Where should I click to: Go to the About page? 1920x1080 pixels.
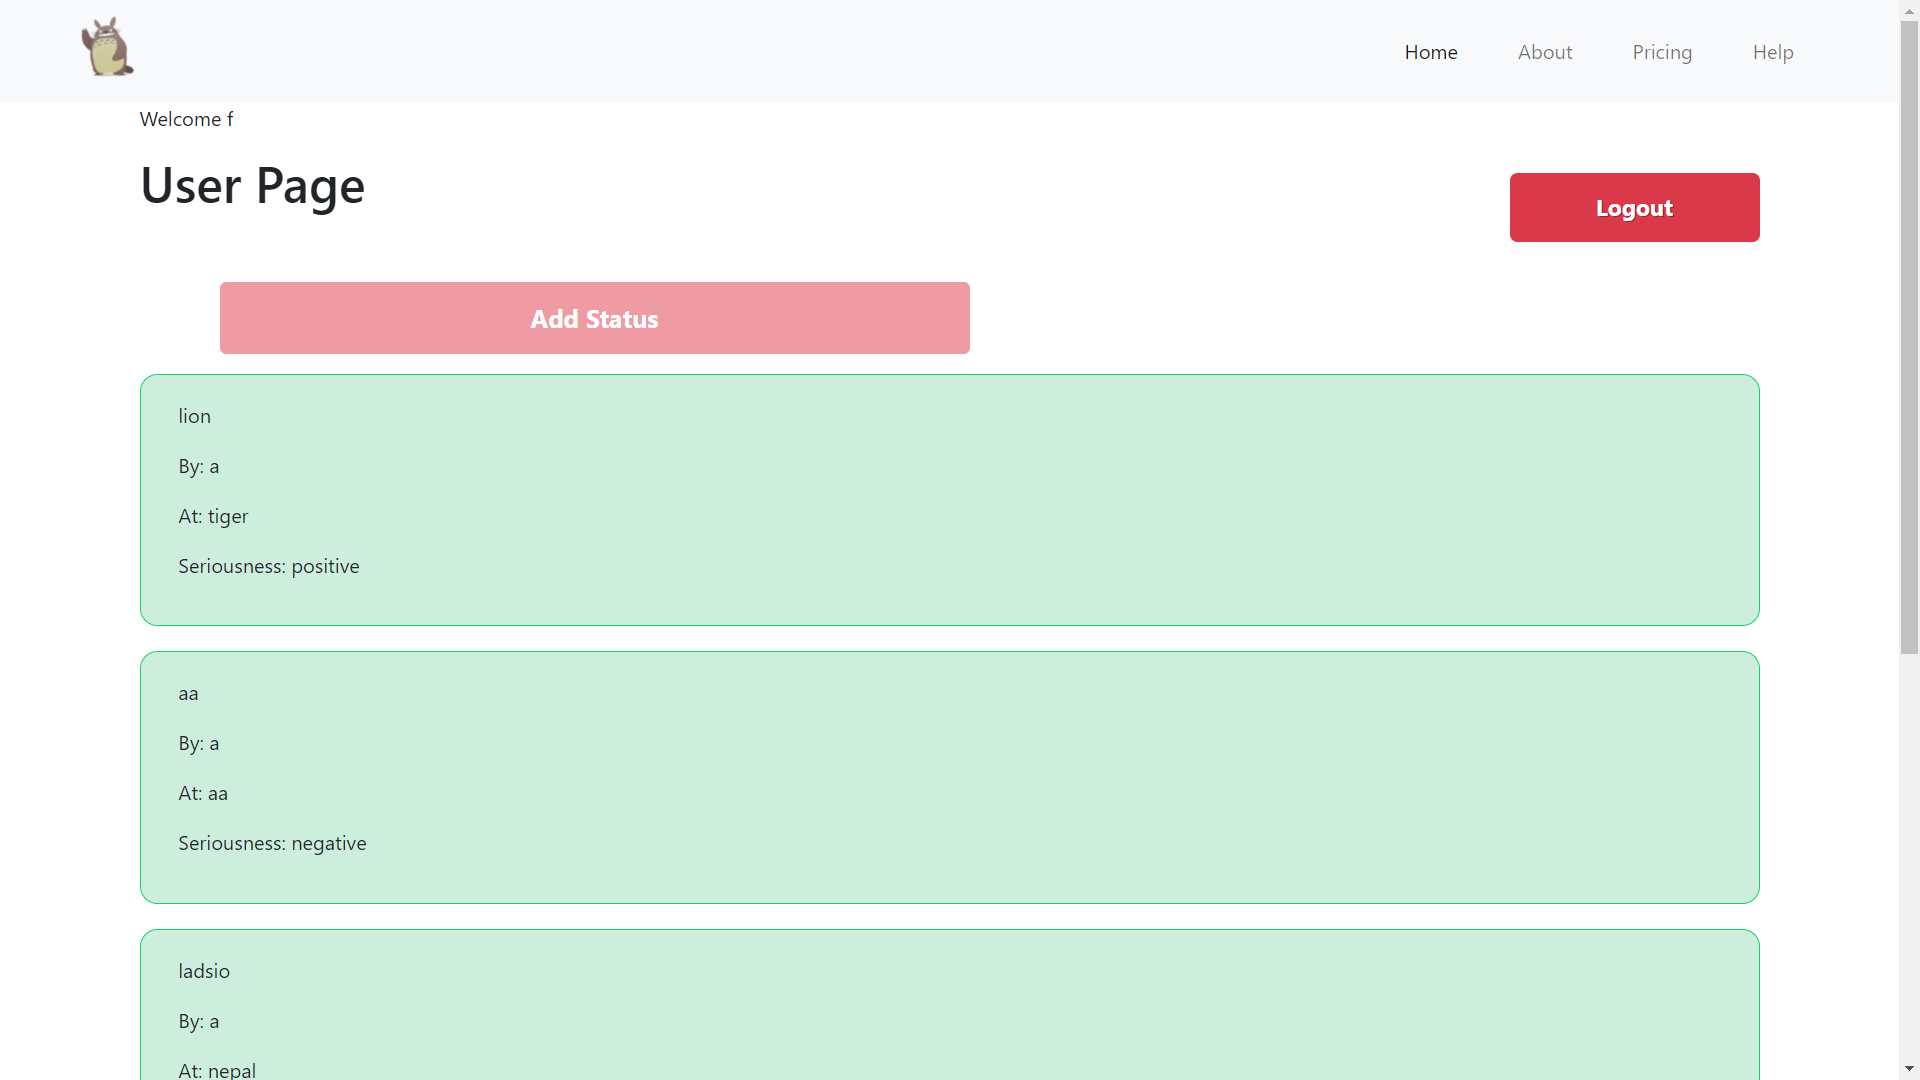(x=1544, y=52)
